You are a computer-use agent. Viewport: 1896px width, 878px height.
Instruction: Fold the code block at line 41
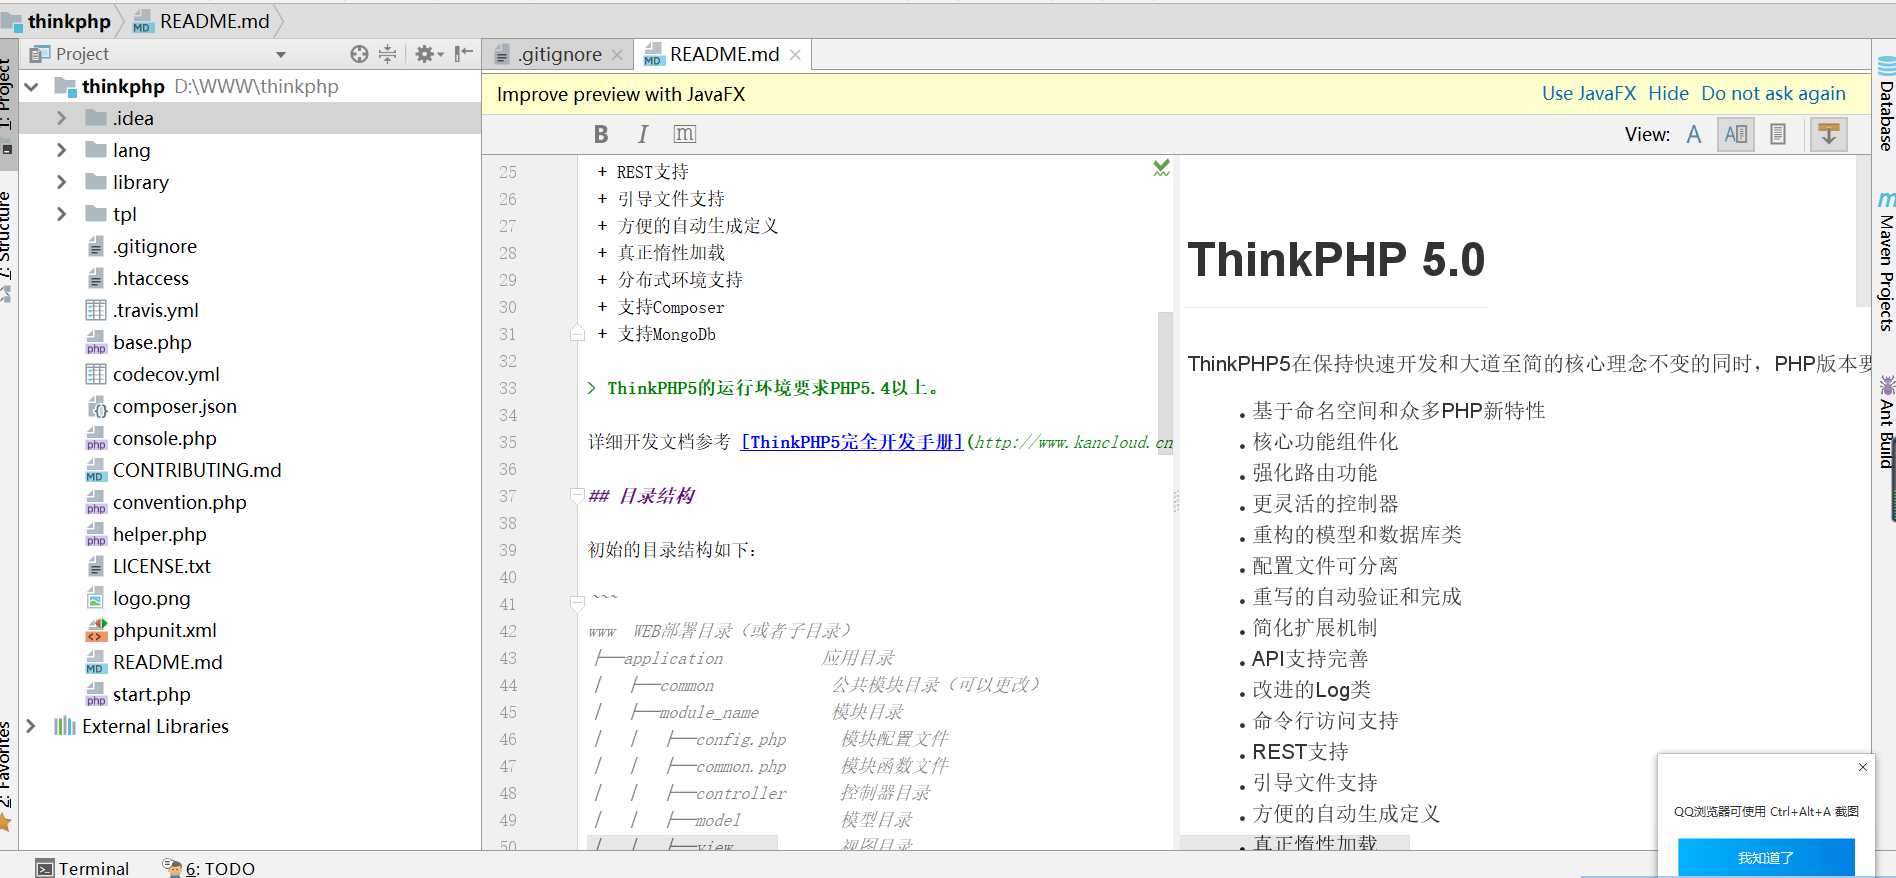point(577,603)
